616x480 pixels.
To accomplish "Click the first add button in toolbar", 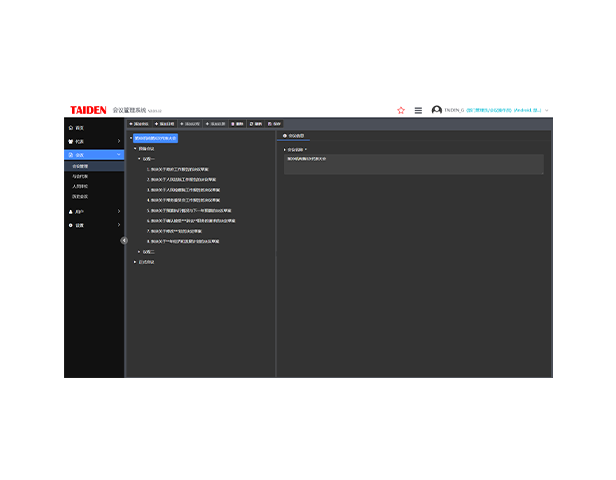I will click(x=139, y=124).
